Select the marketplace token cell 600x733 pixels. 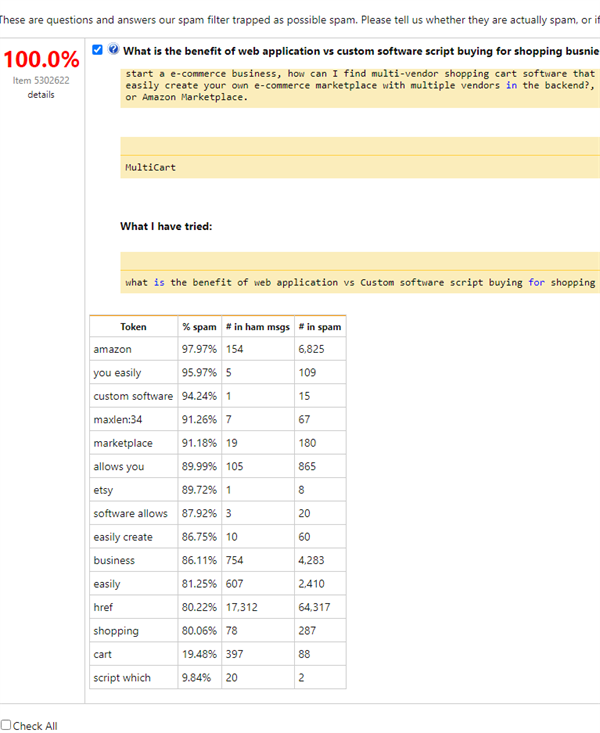(134, 443)
